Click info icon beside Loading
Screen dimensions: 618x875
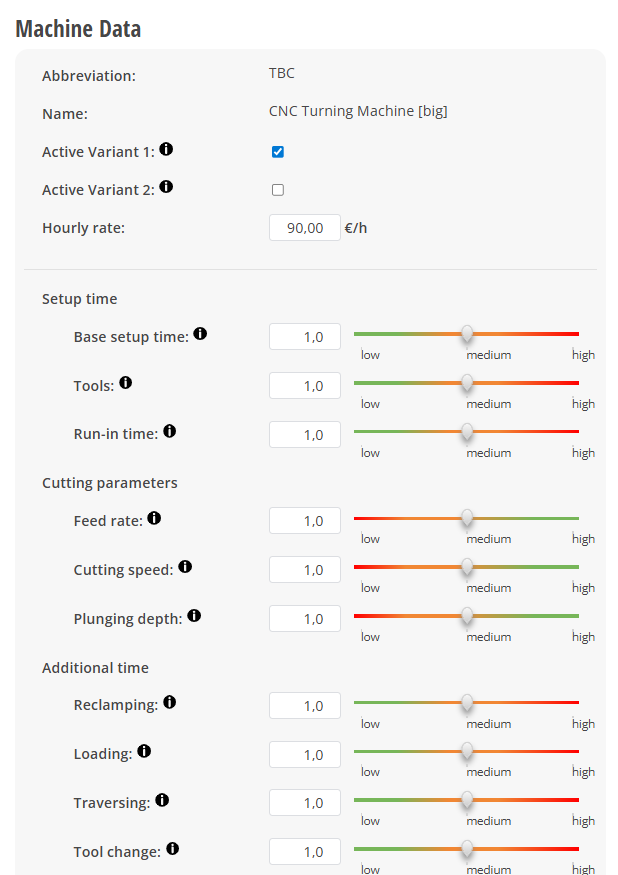point(144,751)
